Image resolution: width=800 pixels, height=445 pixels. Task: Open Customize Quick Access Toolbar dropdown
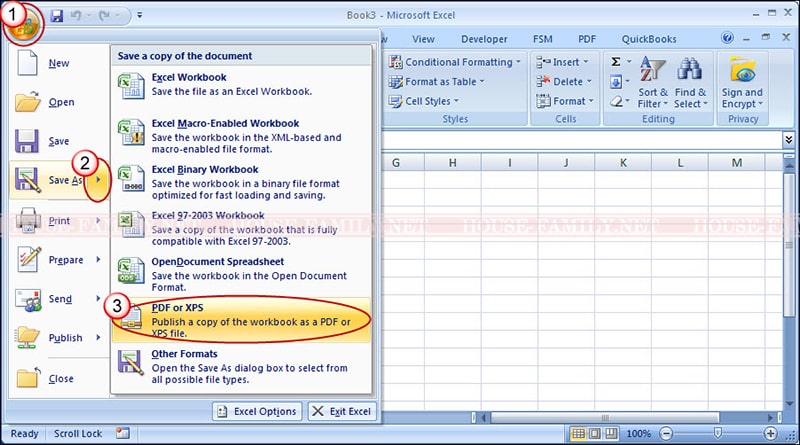pos(140,16)
